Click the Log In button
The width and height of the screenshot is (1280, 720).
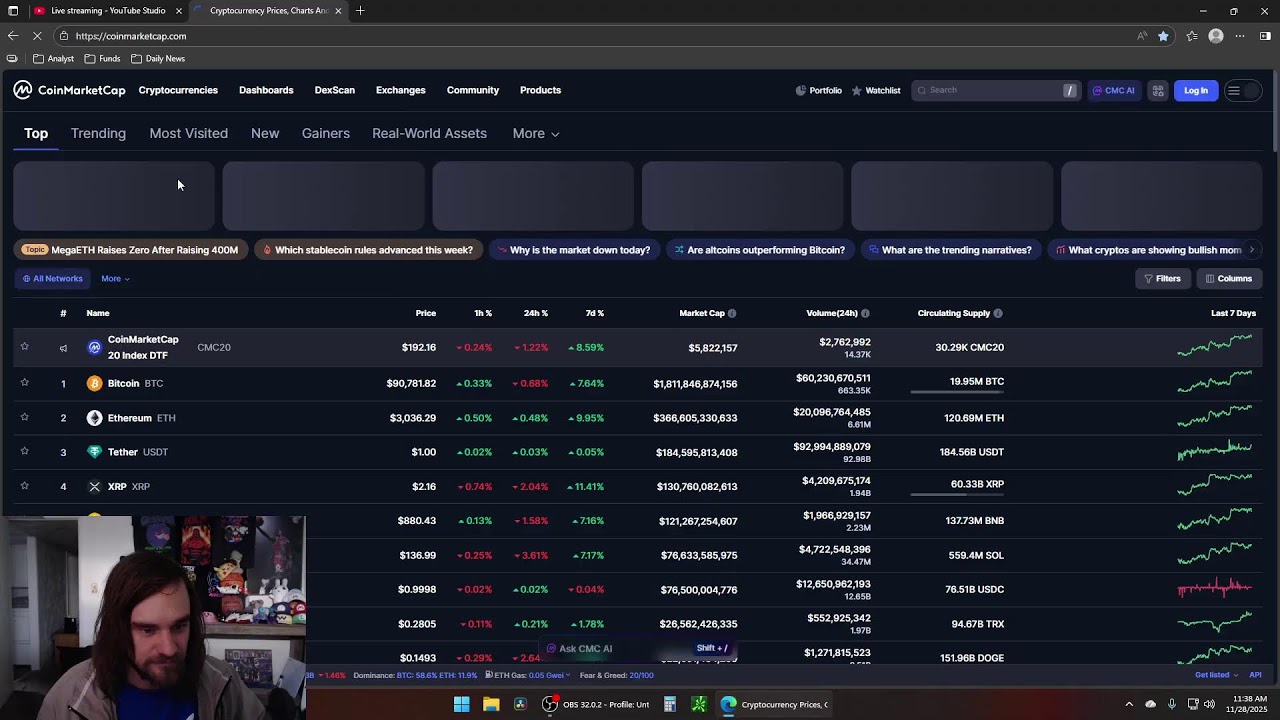(x=1196, y=90)
